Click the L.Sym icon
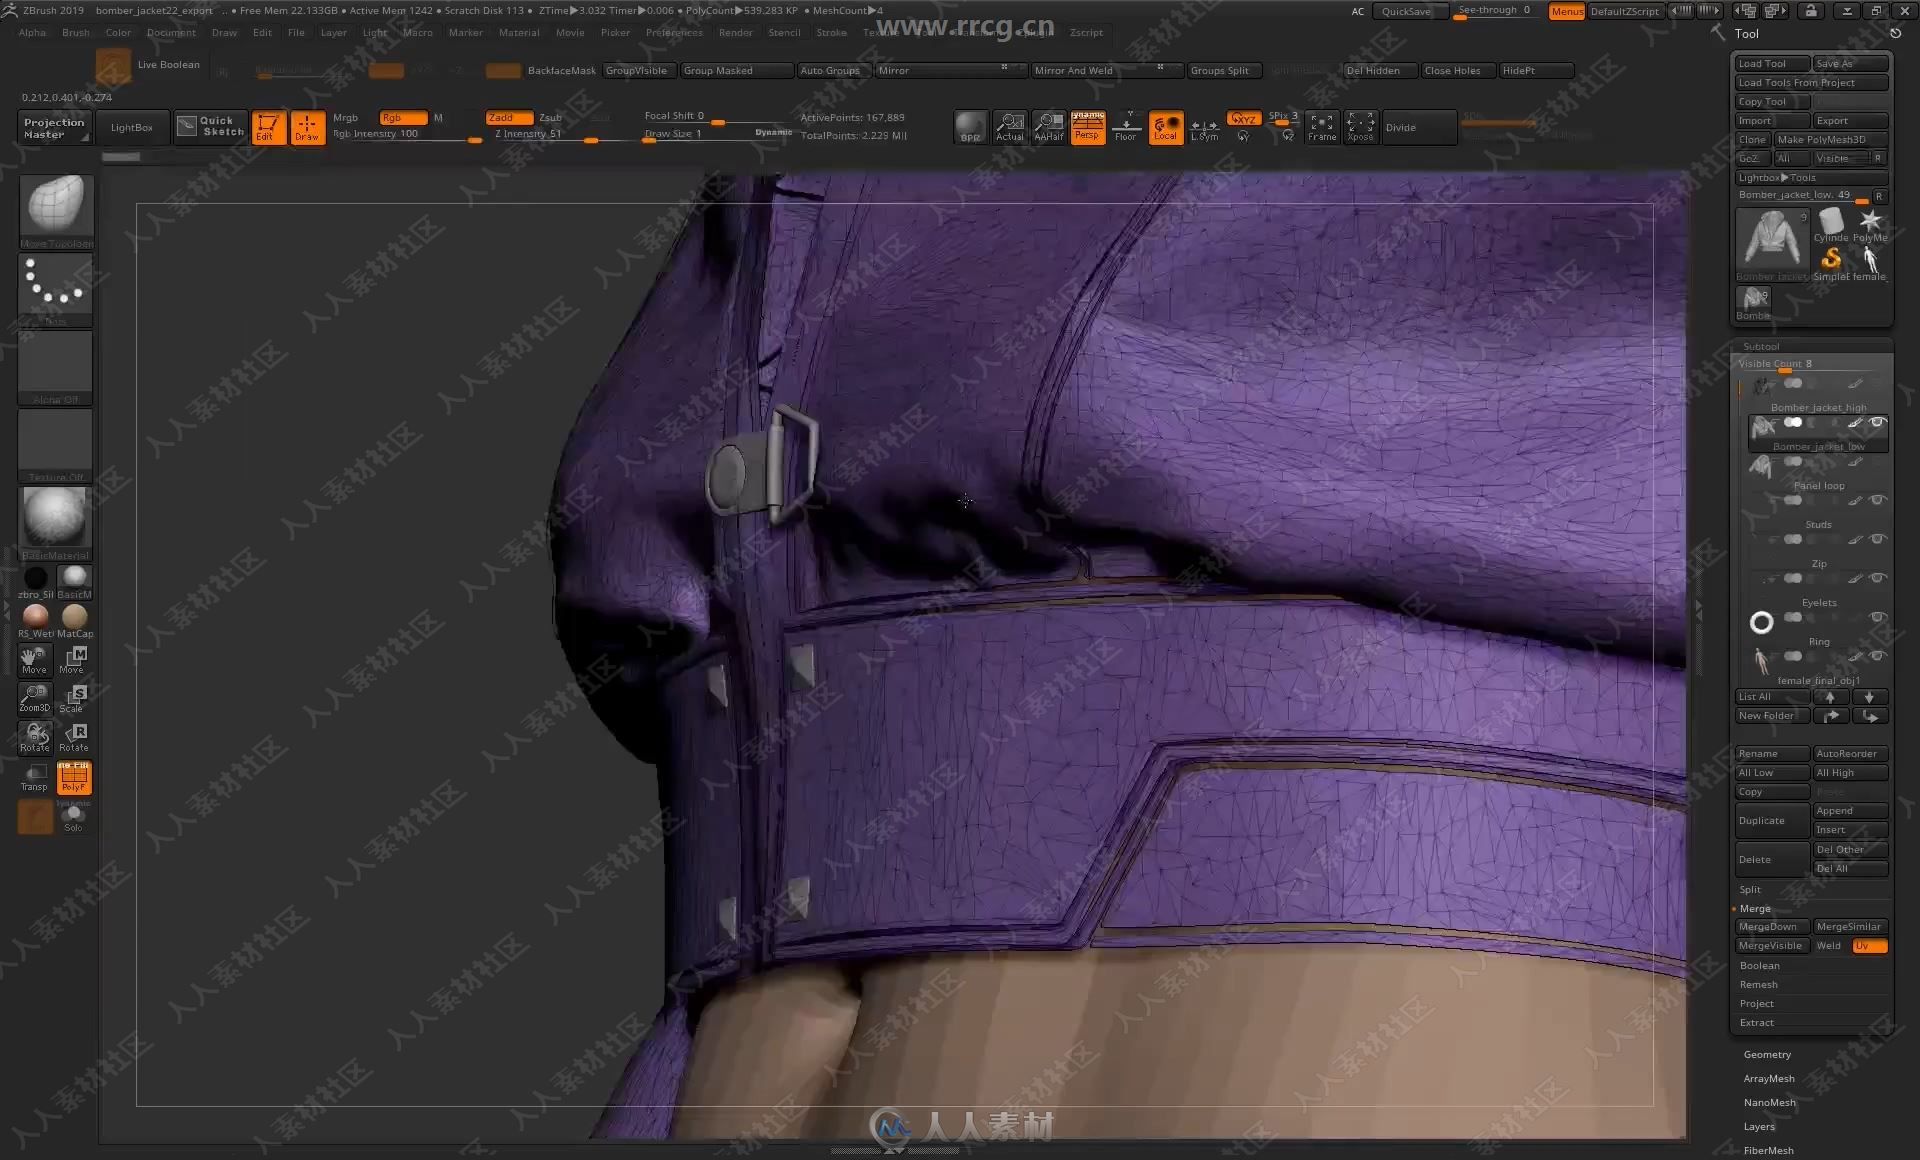Image resolution: width=1920 pixels, height=1160 pixels. (1204, 130)
